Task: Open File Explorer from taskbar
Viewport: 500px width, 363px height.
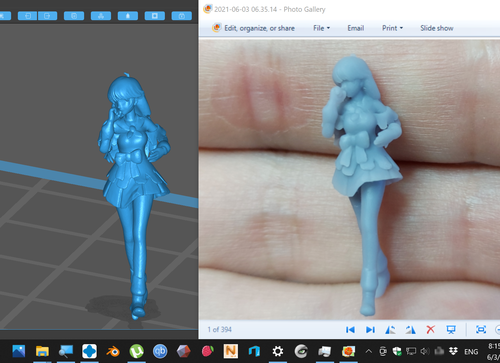Action: (x=42, y=351)
